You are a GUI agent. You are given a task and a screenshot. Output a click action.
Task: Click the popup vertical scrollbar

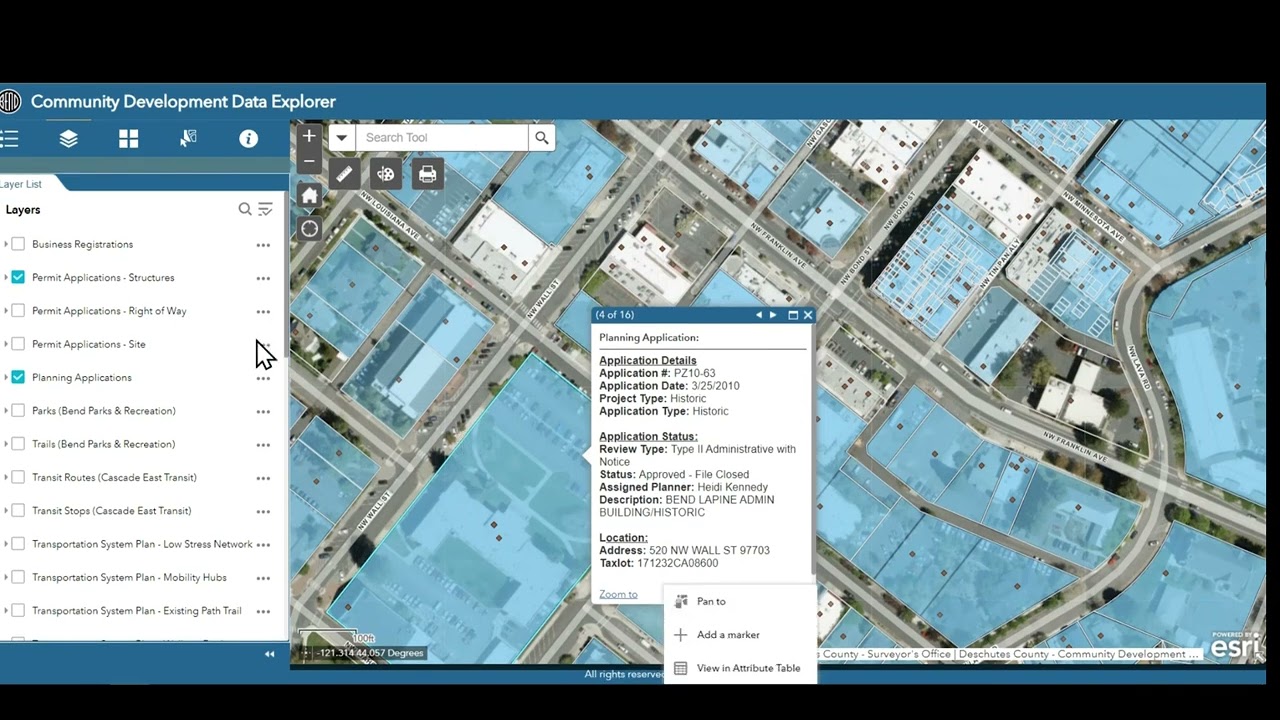point(813,450)
